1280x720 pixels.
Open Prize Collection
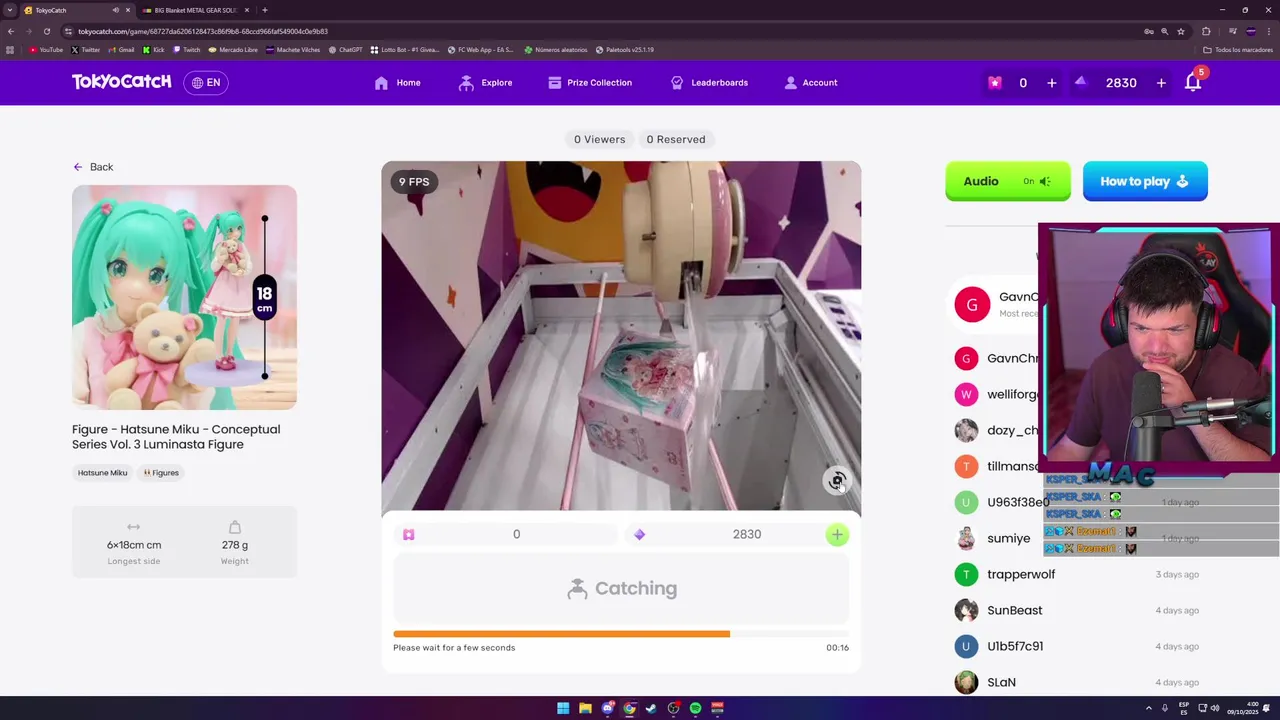(x=590, y=83)
